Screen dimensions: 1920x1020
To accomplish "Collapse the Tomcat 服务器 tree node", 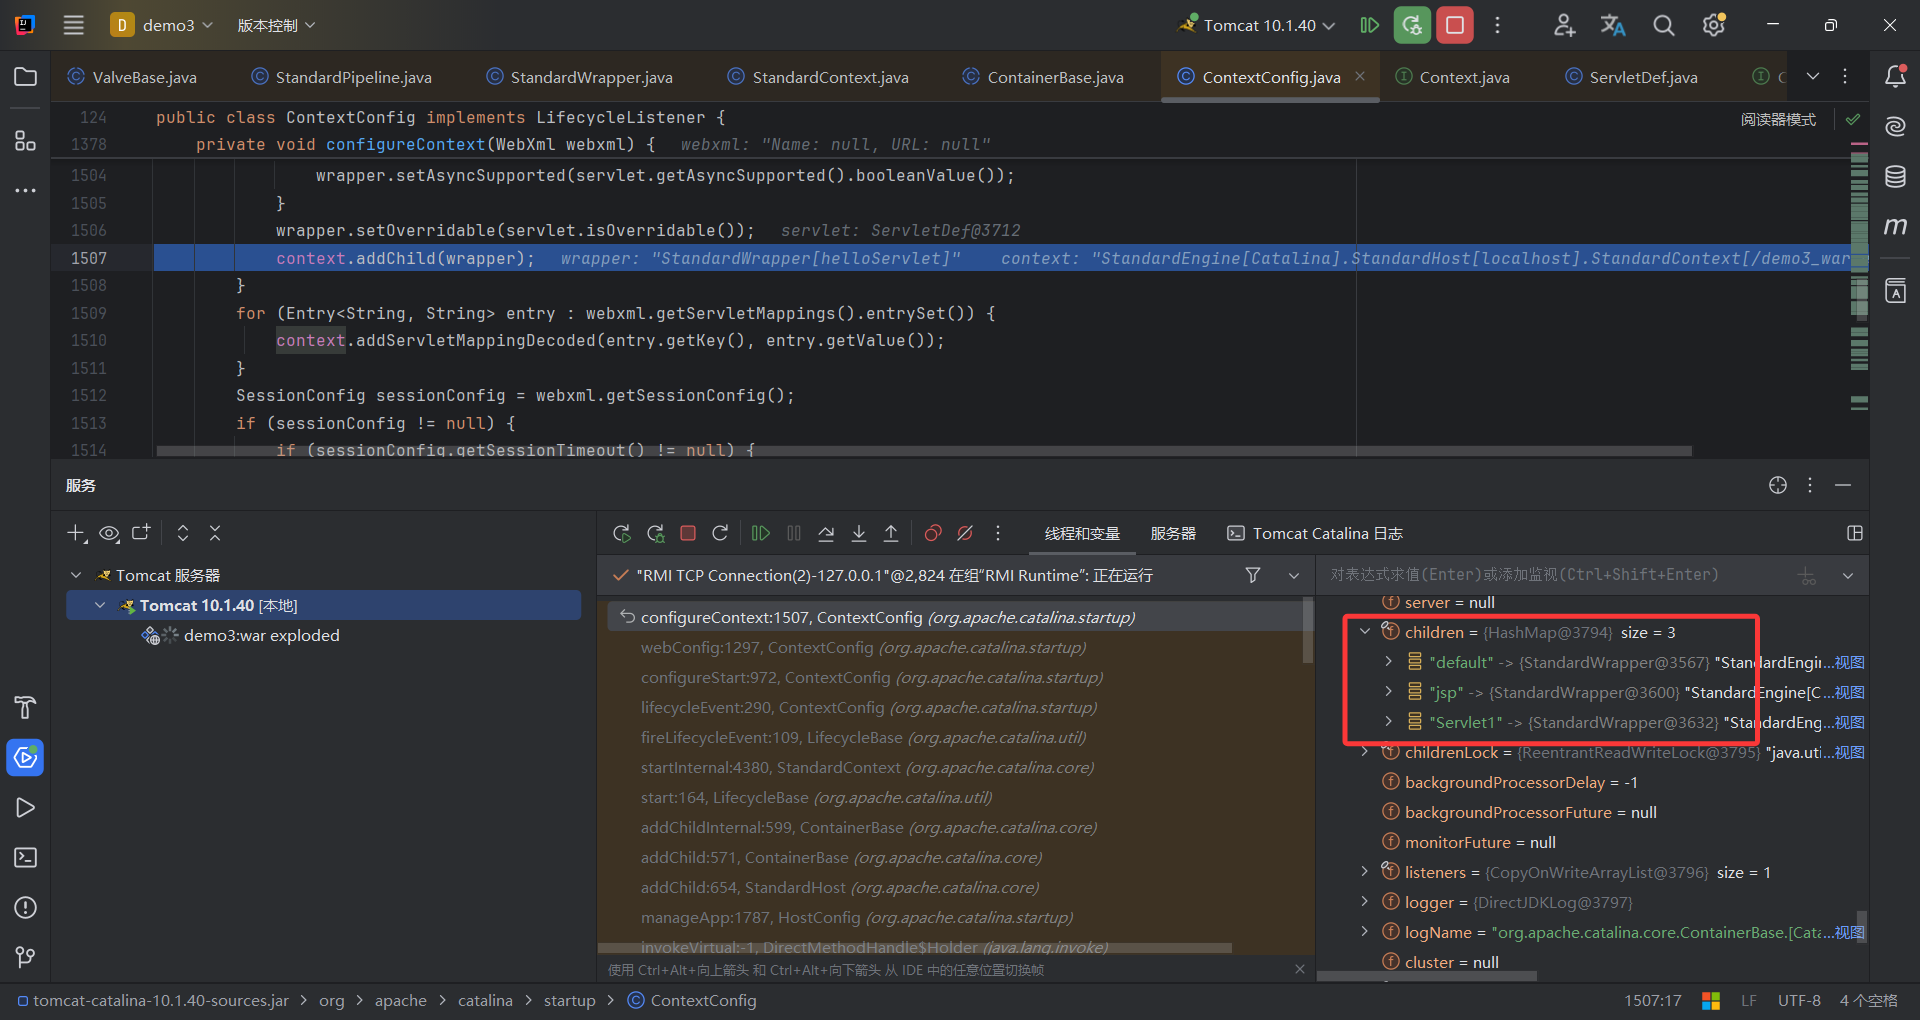I will [76, 575].
